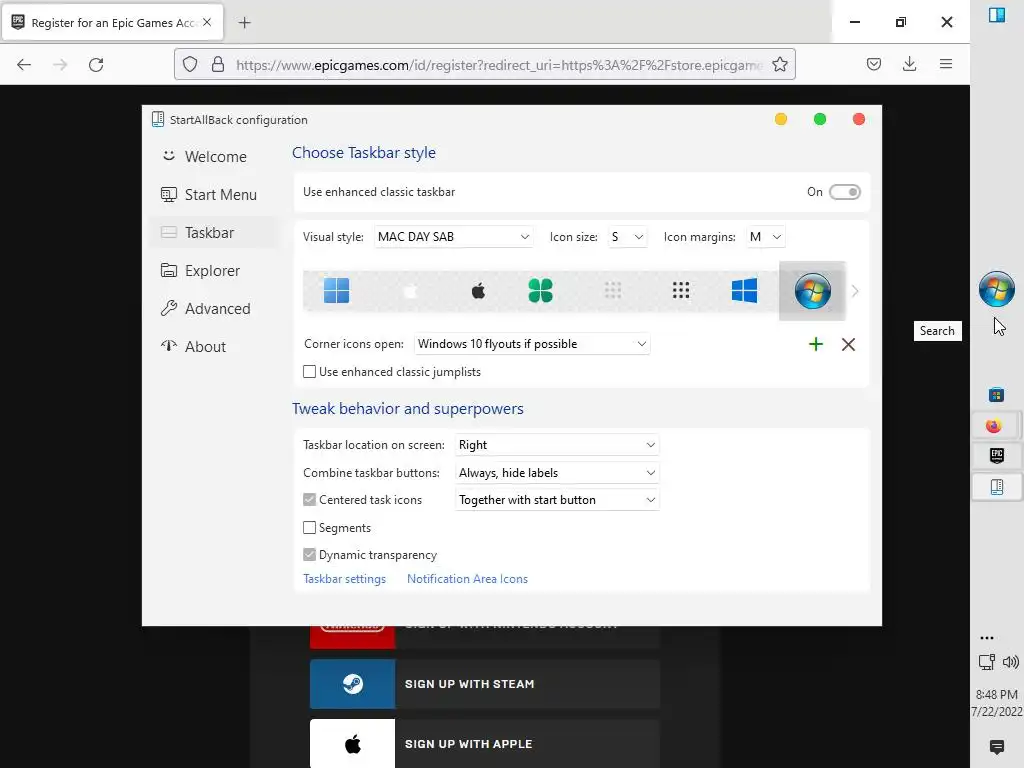
Task: Change Taskbar location on screen dropdown
Action: point(557,445)
